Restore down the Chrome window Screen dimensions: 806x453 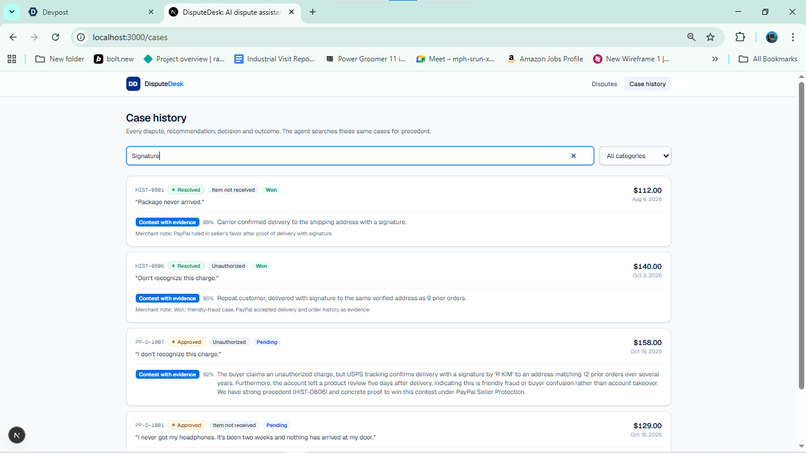click(765, 12)
